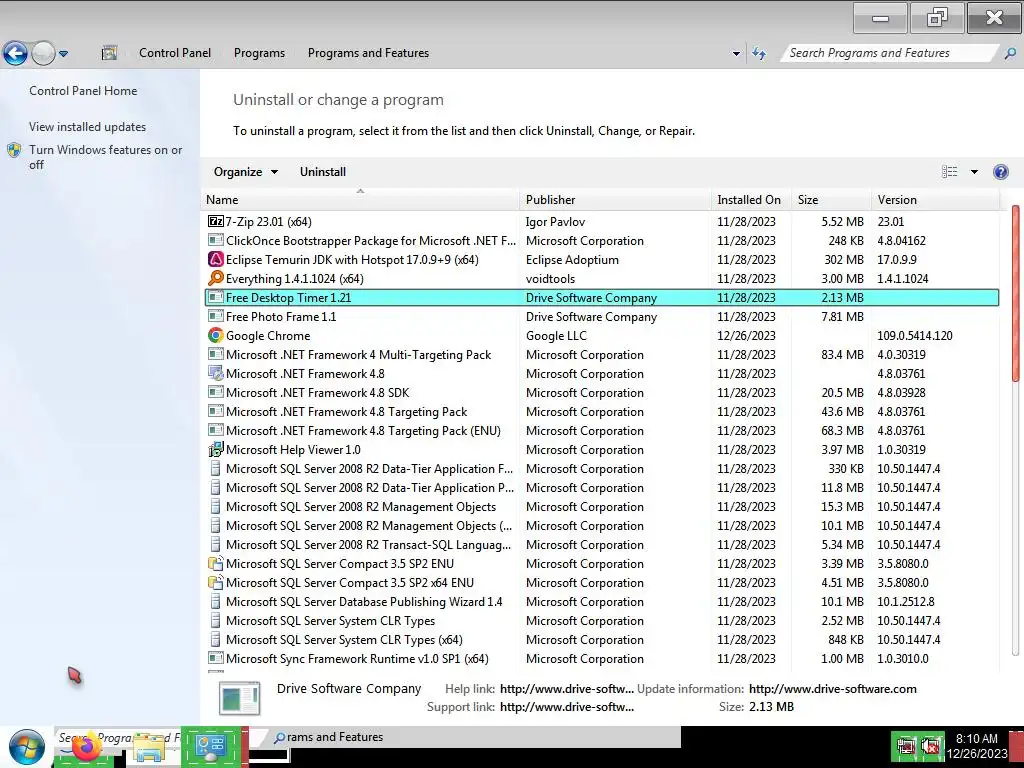
Task: Click version 109.0.5414.120 cell
Action: (x=915, y=336)
